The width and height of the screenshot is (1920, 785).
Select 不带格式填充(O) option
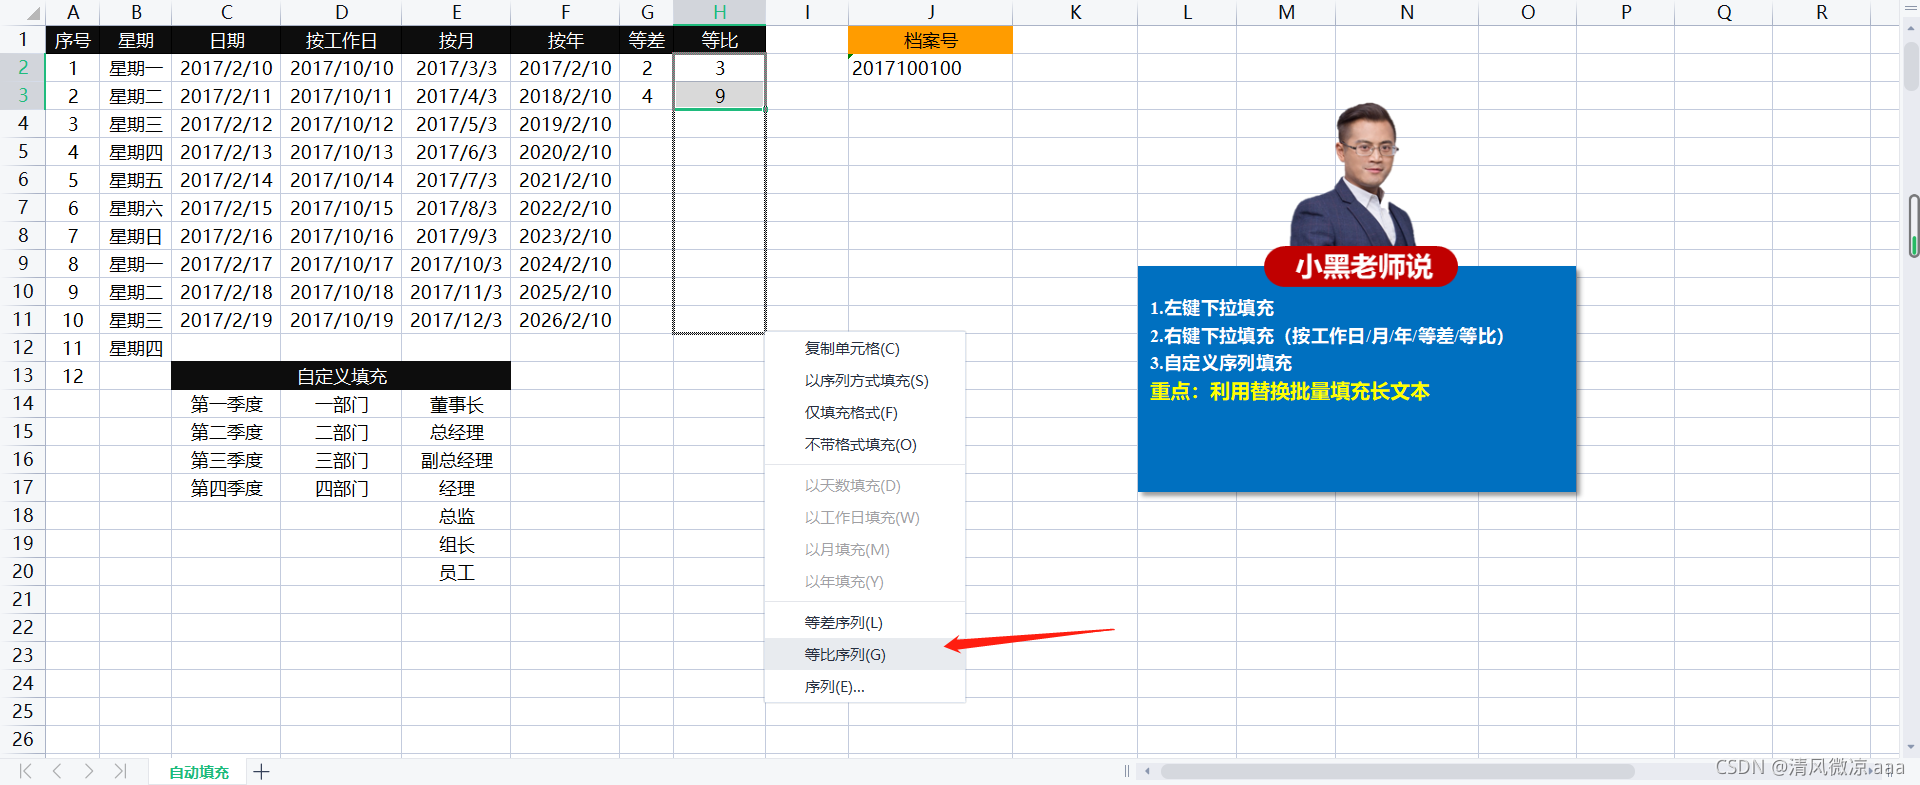click(x=865, y=444)
